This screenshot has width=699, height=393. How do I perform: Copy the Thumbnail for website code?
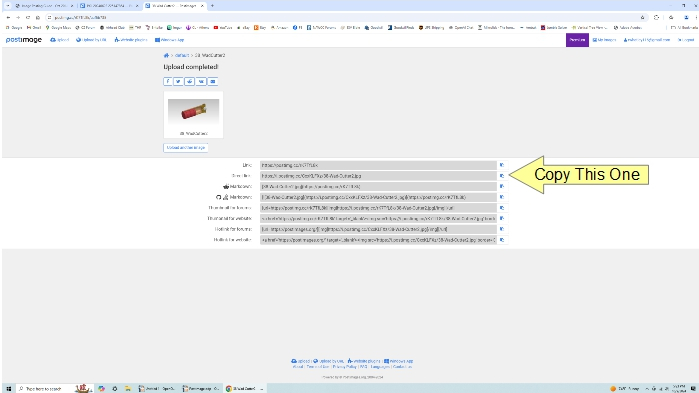point(502,219)
